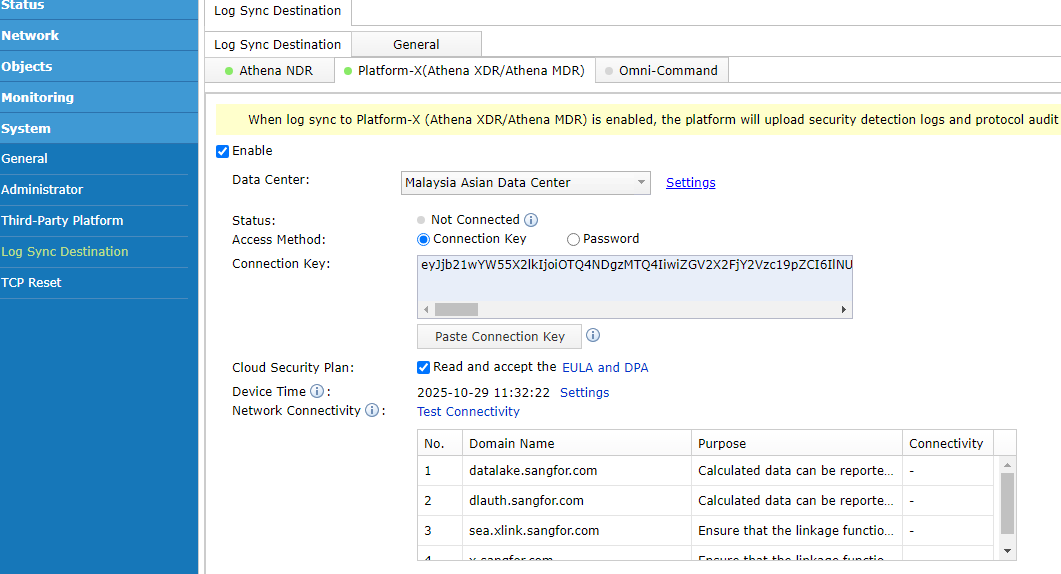Open Monitoring menu in sidebar
Image resolution: width=1061 pixels, height=574 pixels.
point(99,97)
